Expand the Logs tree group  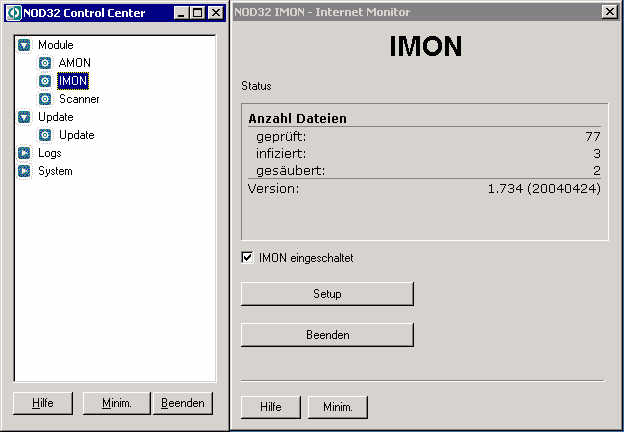[x=24, y=153]
